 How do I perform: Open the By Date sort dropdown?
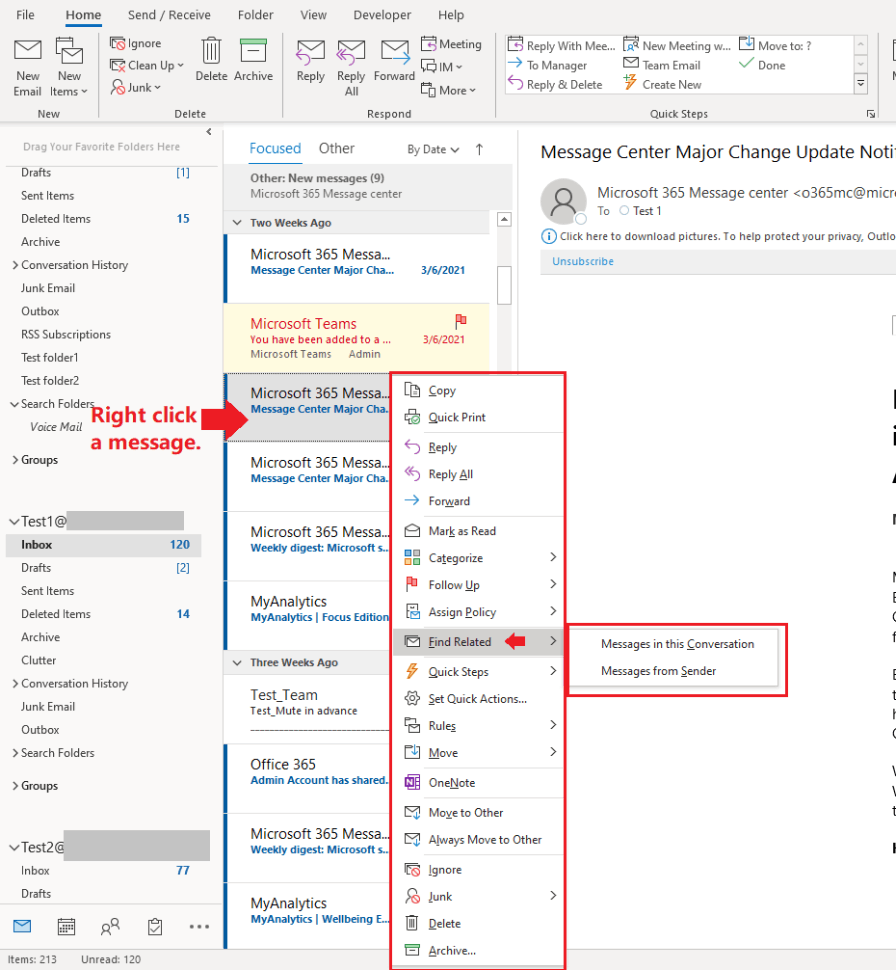pos(429,148)
